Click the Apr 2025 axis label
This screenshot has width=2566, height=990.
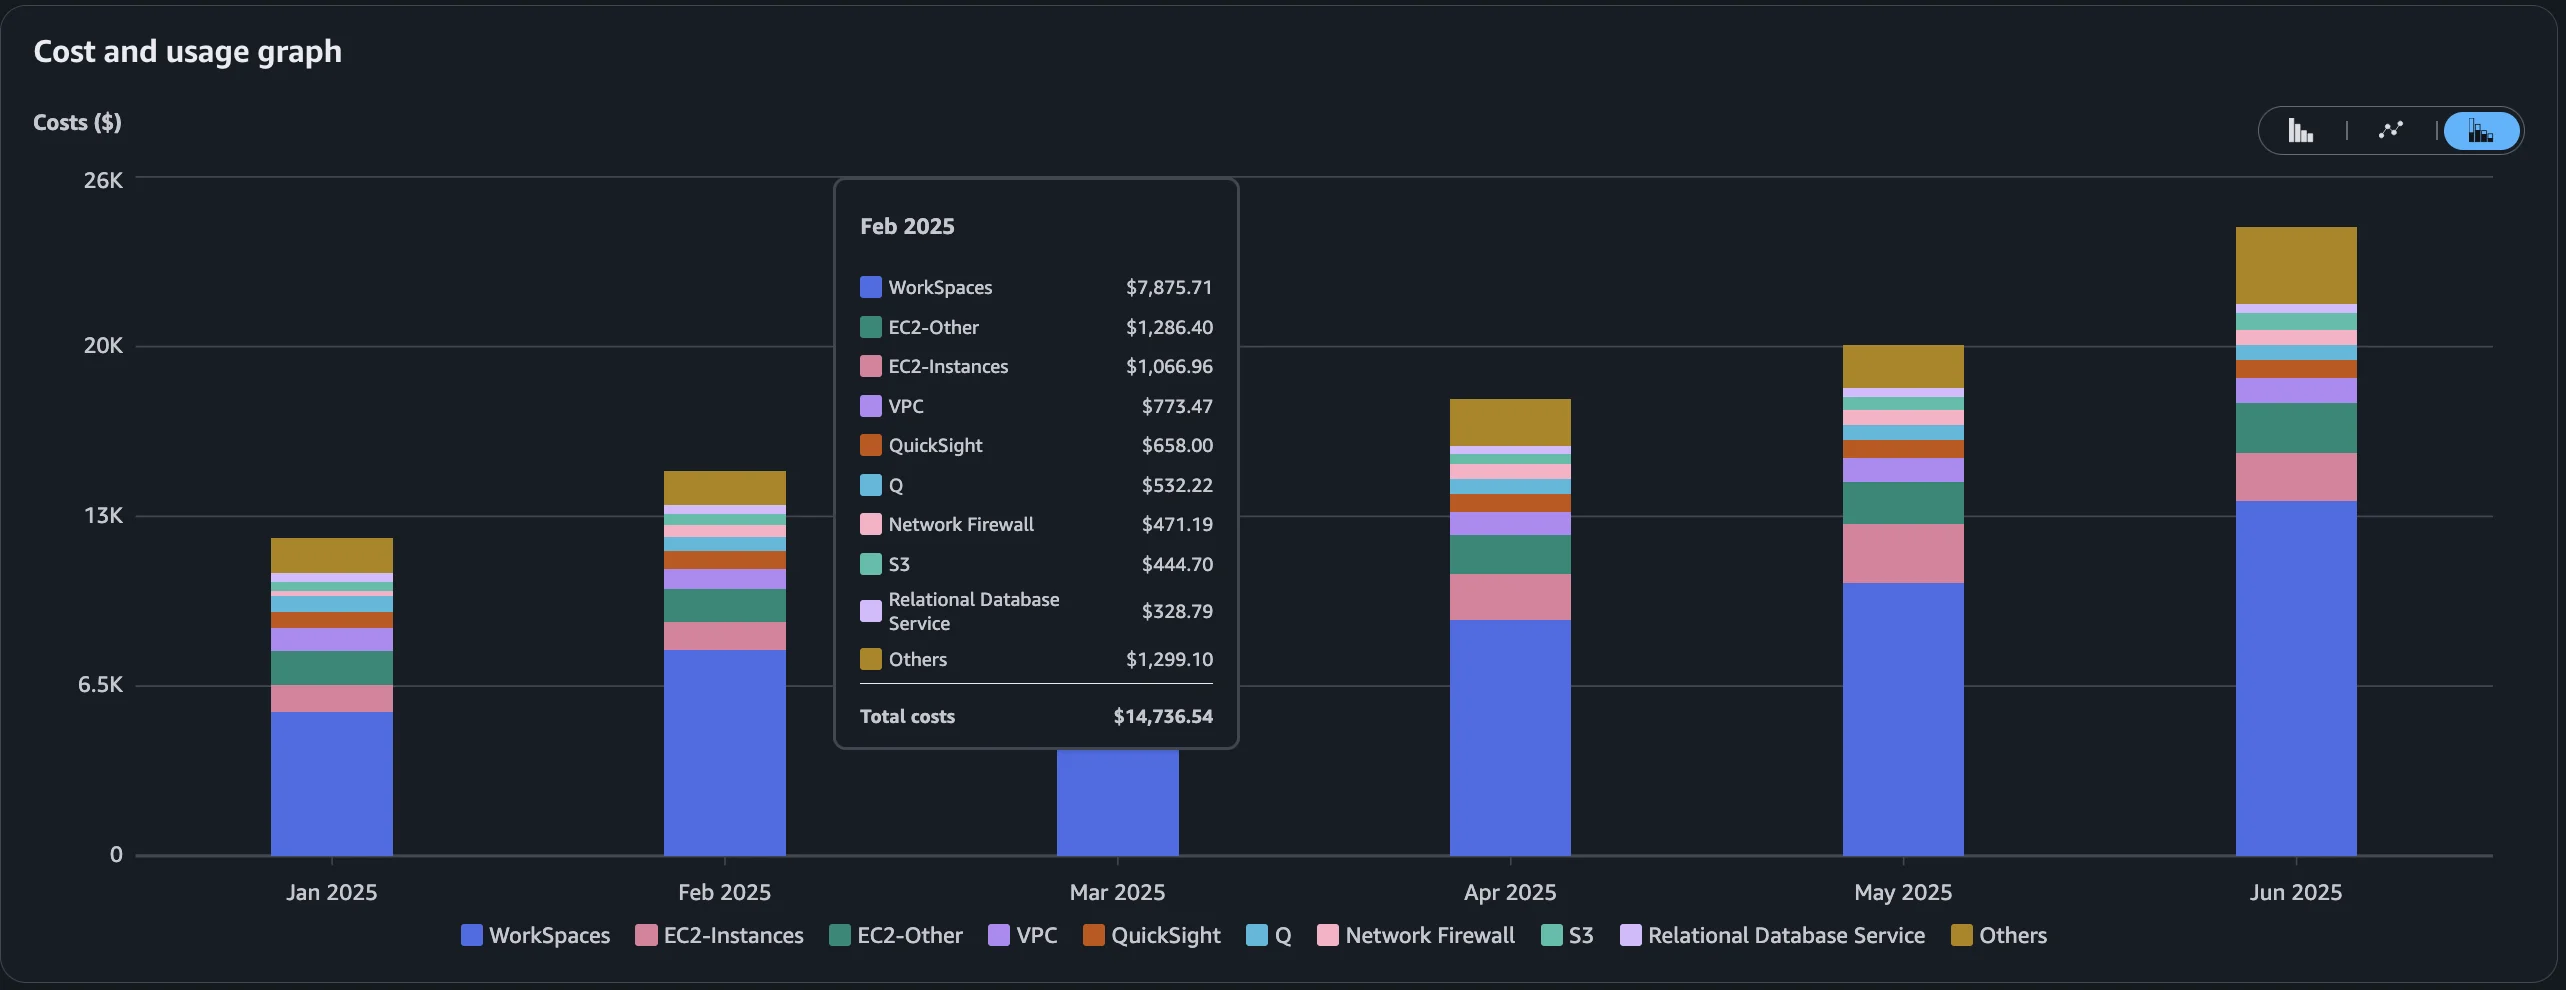(x=1510, y=892)
